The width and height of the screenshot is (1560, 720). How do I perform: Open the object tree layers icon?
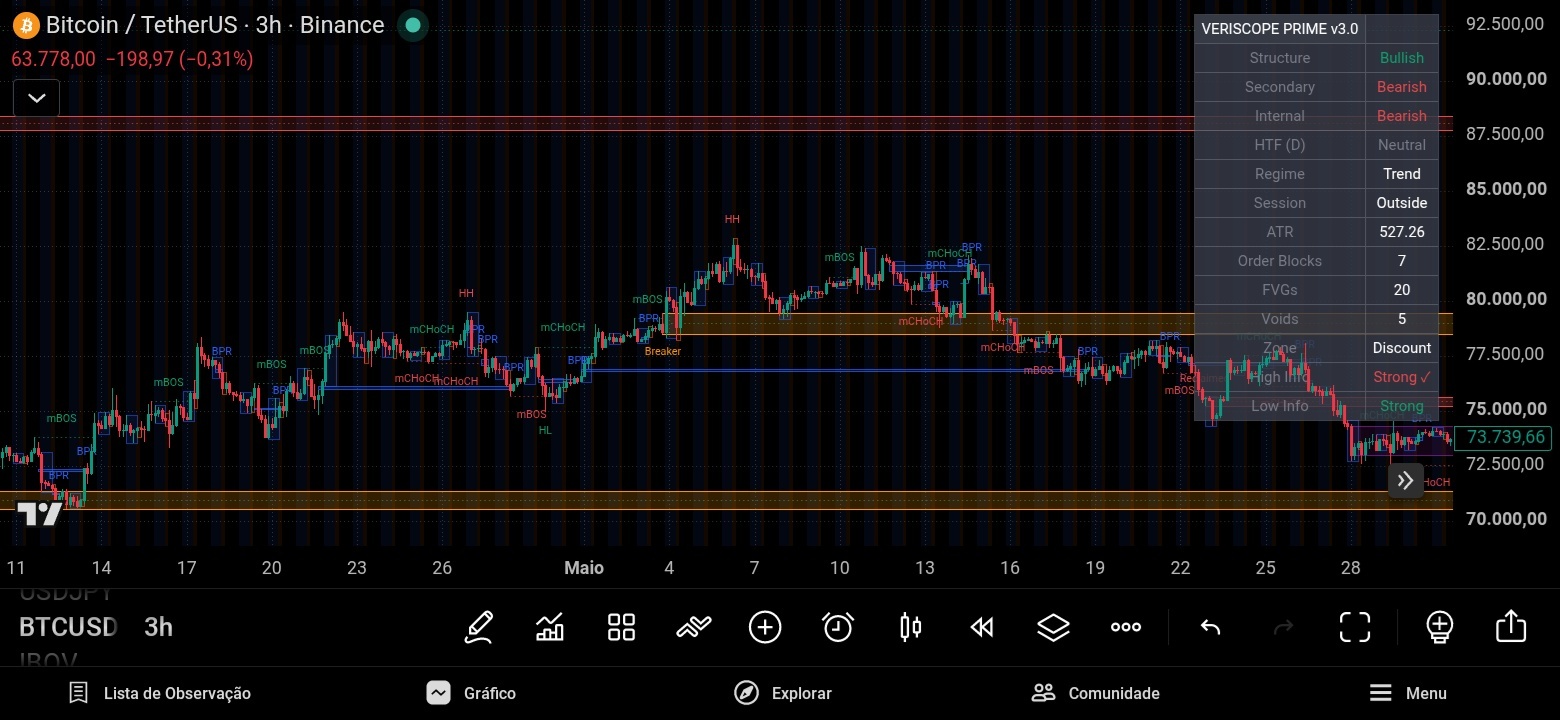[1054, 627]
